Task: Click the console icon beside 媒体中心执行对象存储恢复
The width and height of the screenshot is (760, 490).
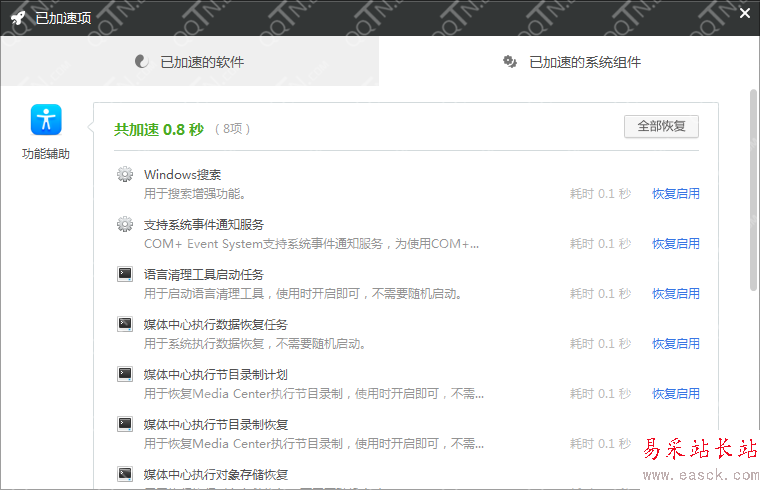Action: (x=125, y=474)
